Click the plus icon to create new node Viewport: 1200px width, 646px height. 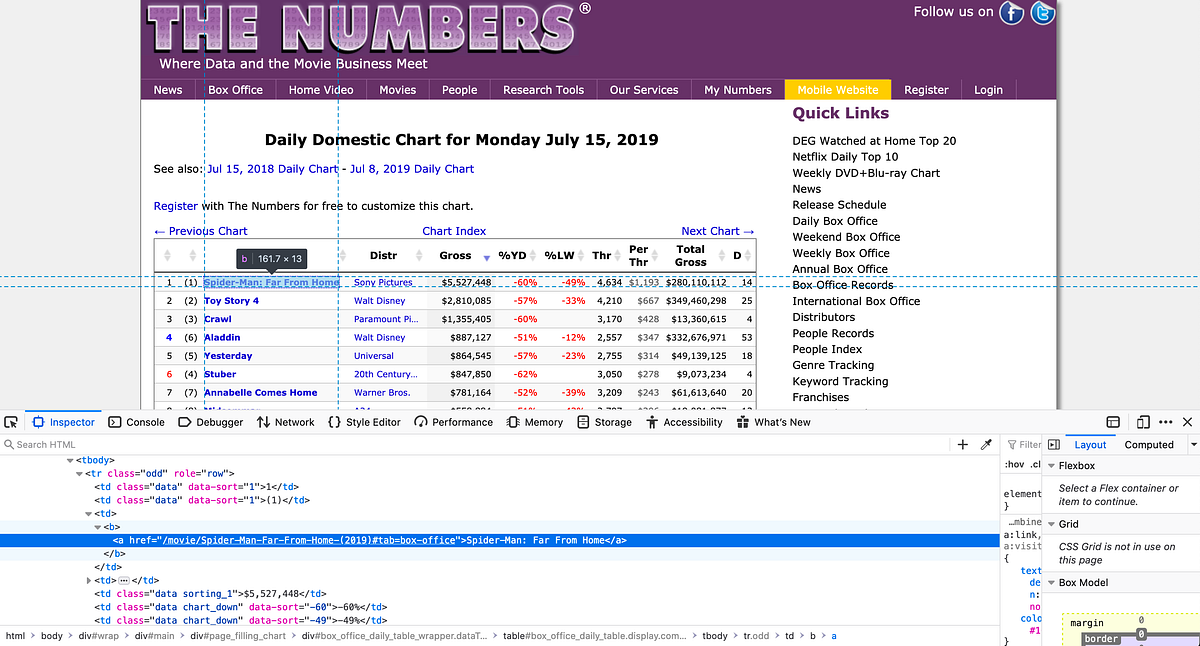click(963, 444)
